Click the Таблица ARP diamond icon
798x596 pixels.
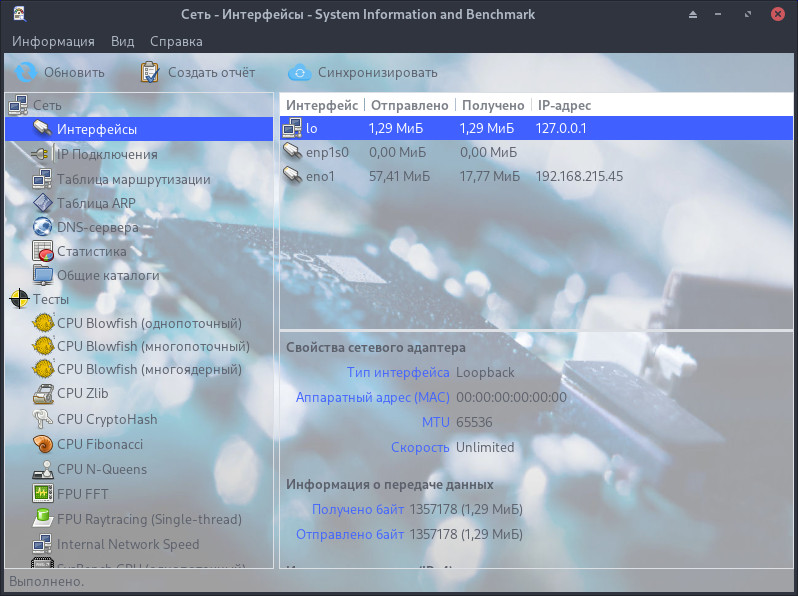tap(42, 203)
